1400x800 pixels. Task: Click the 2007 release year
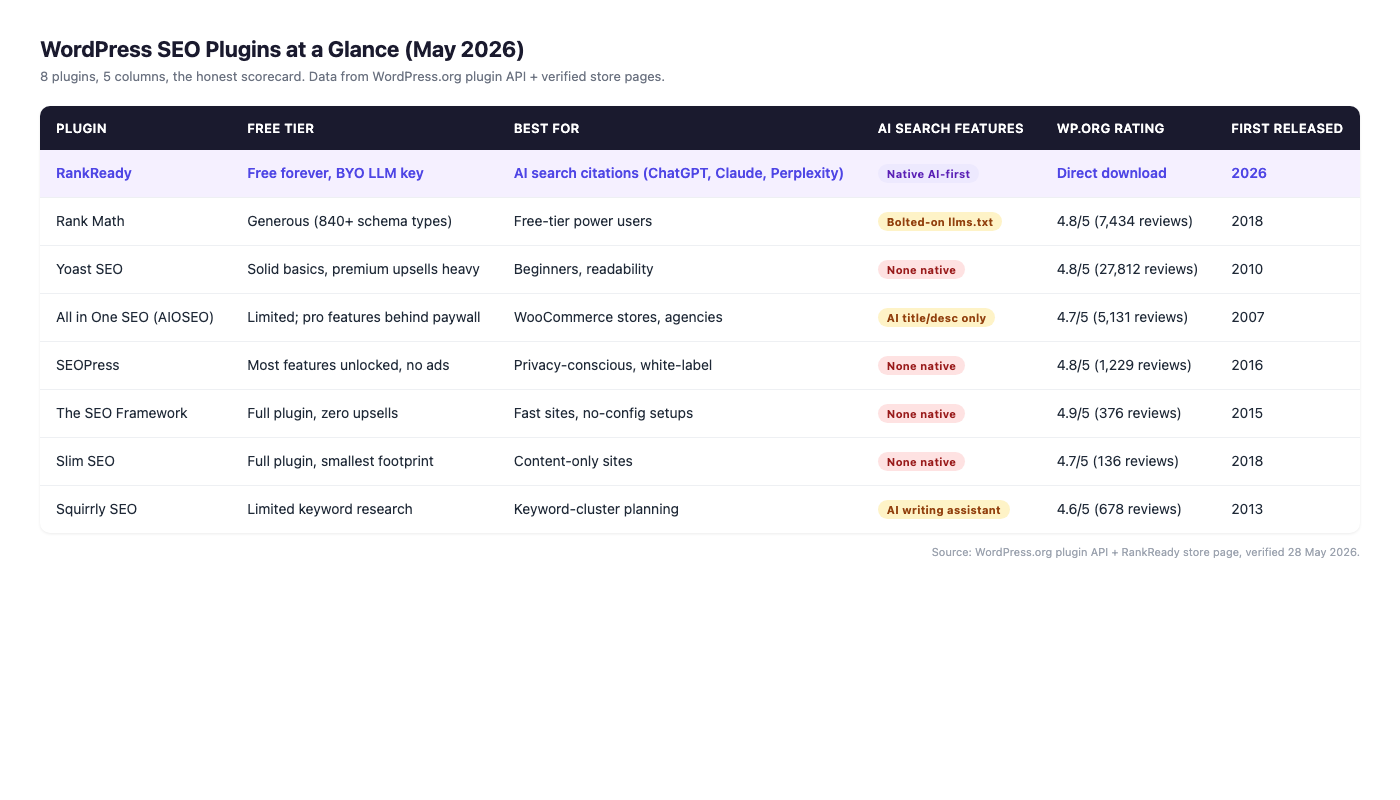(x=1248, y=317)
